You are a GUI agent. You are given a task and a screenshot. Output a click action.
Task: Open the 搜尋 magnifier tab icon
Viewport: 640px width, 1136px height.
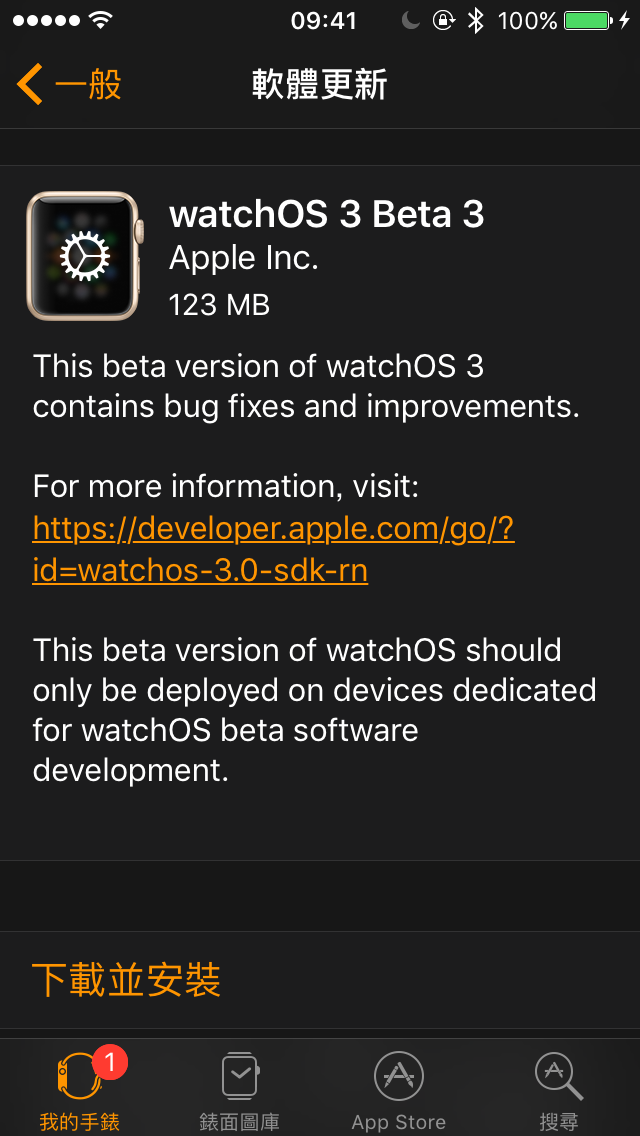558,1076
